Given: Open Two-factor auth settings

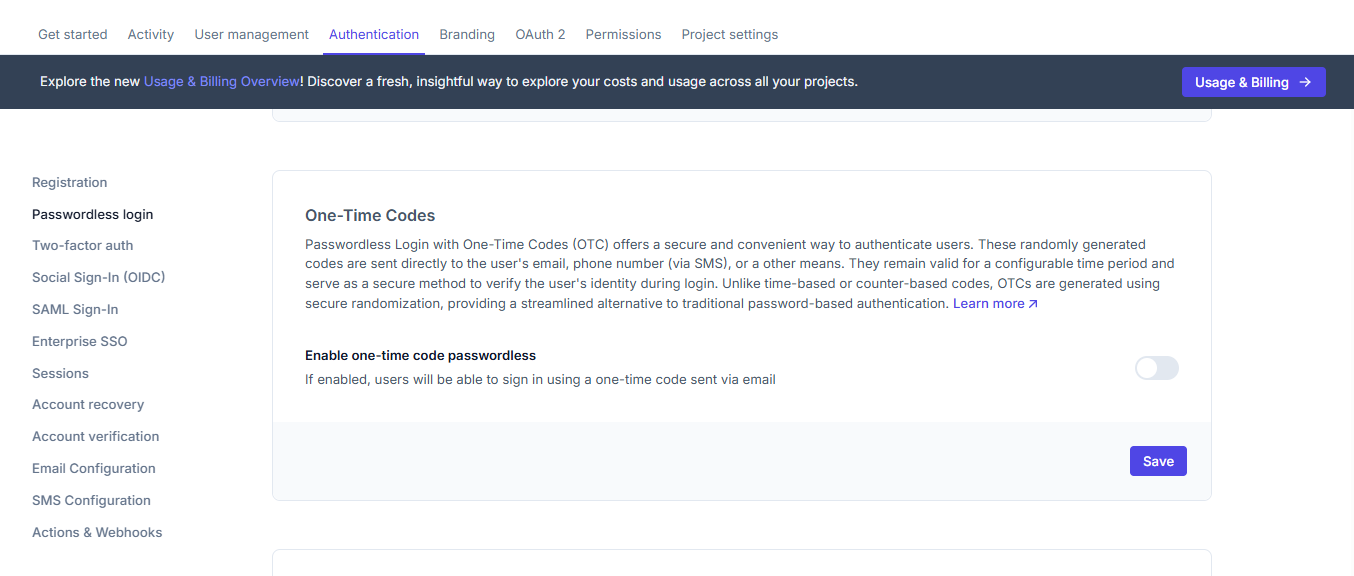Looking at the screenshot, I should [x=83, y=245].
